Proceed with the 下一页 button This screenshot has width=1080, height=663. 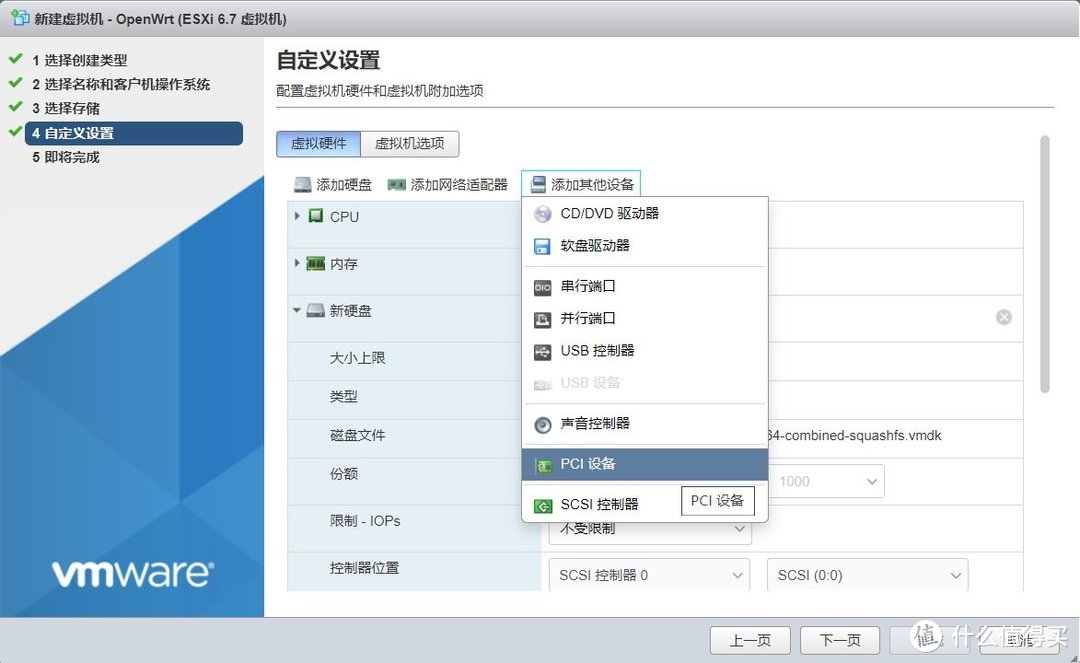pyautogui.click(x=840, y=640)
